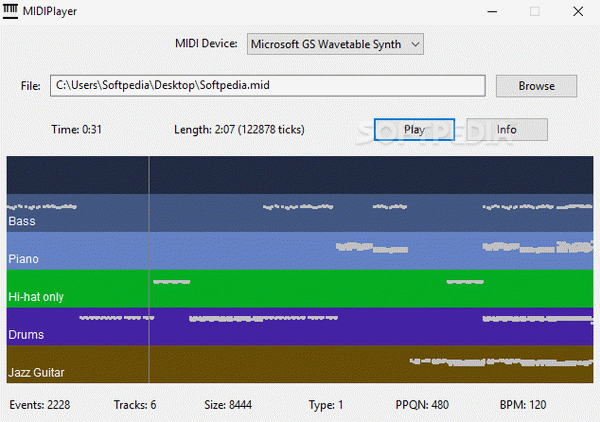The width and height of the screenshot is (600, 422).
Task: Click the Type: 1 status entry
Action: tap(326, 405)
